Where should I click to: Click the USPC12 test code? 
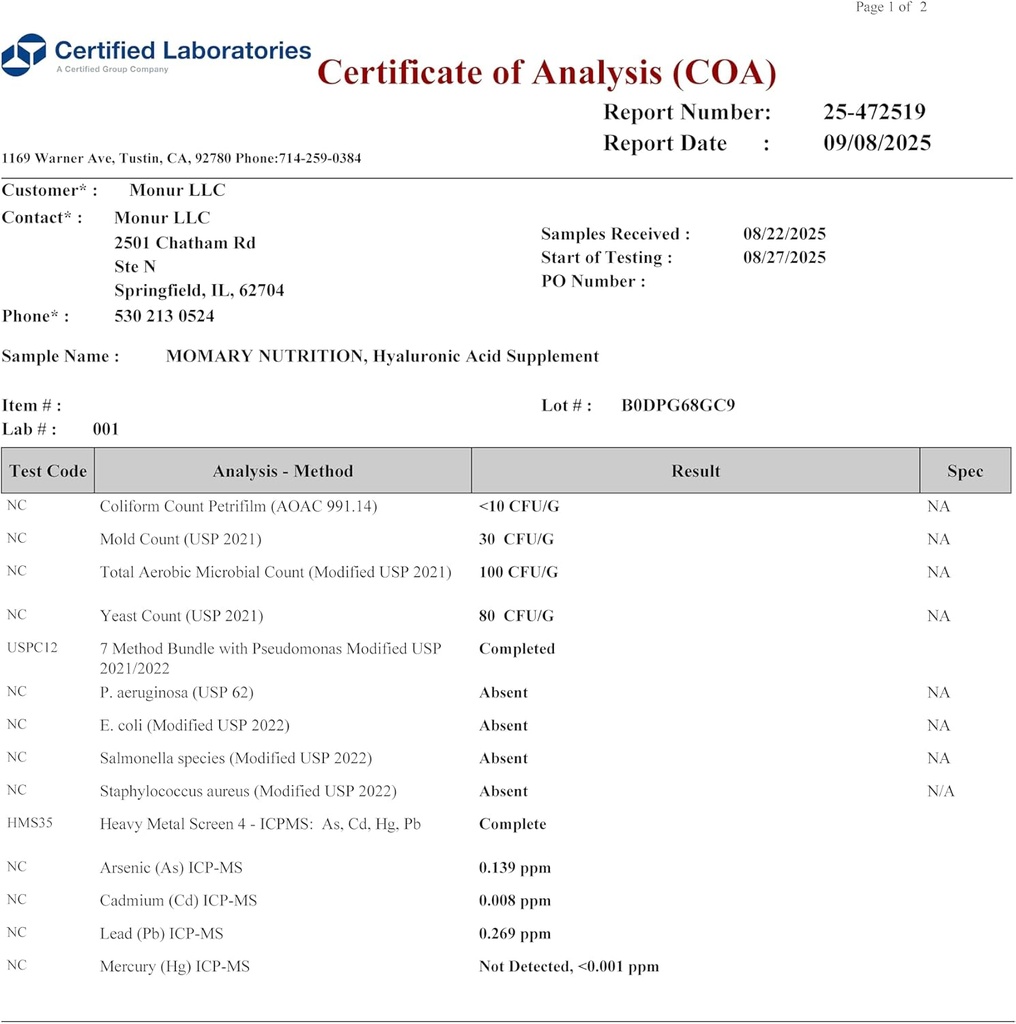pos(33,648)
